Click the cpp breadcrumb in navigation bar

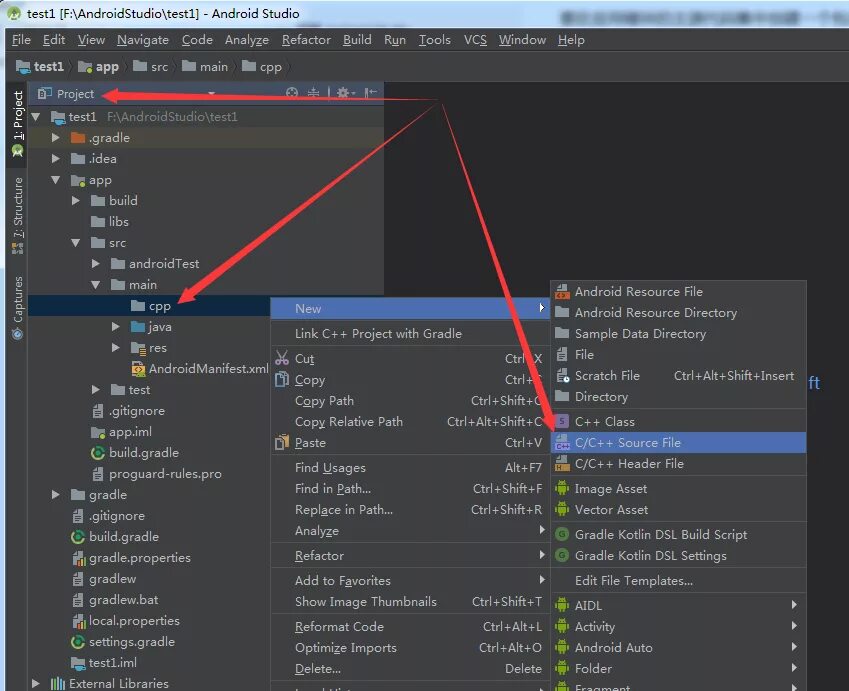tap(263, 67)
